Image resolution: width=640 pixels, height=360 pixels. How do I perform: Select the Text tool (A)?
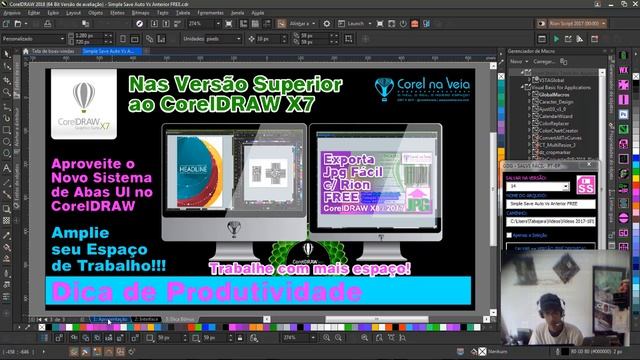coord(7,168)
